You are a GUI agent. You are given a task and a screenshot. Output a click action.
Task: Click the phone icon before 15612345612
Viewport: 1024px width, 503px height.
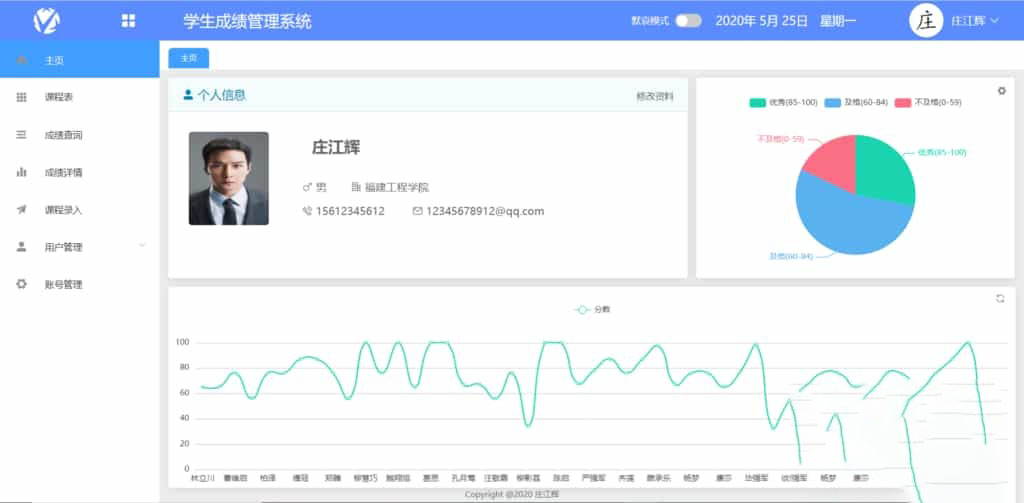click(307, 211)
